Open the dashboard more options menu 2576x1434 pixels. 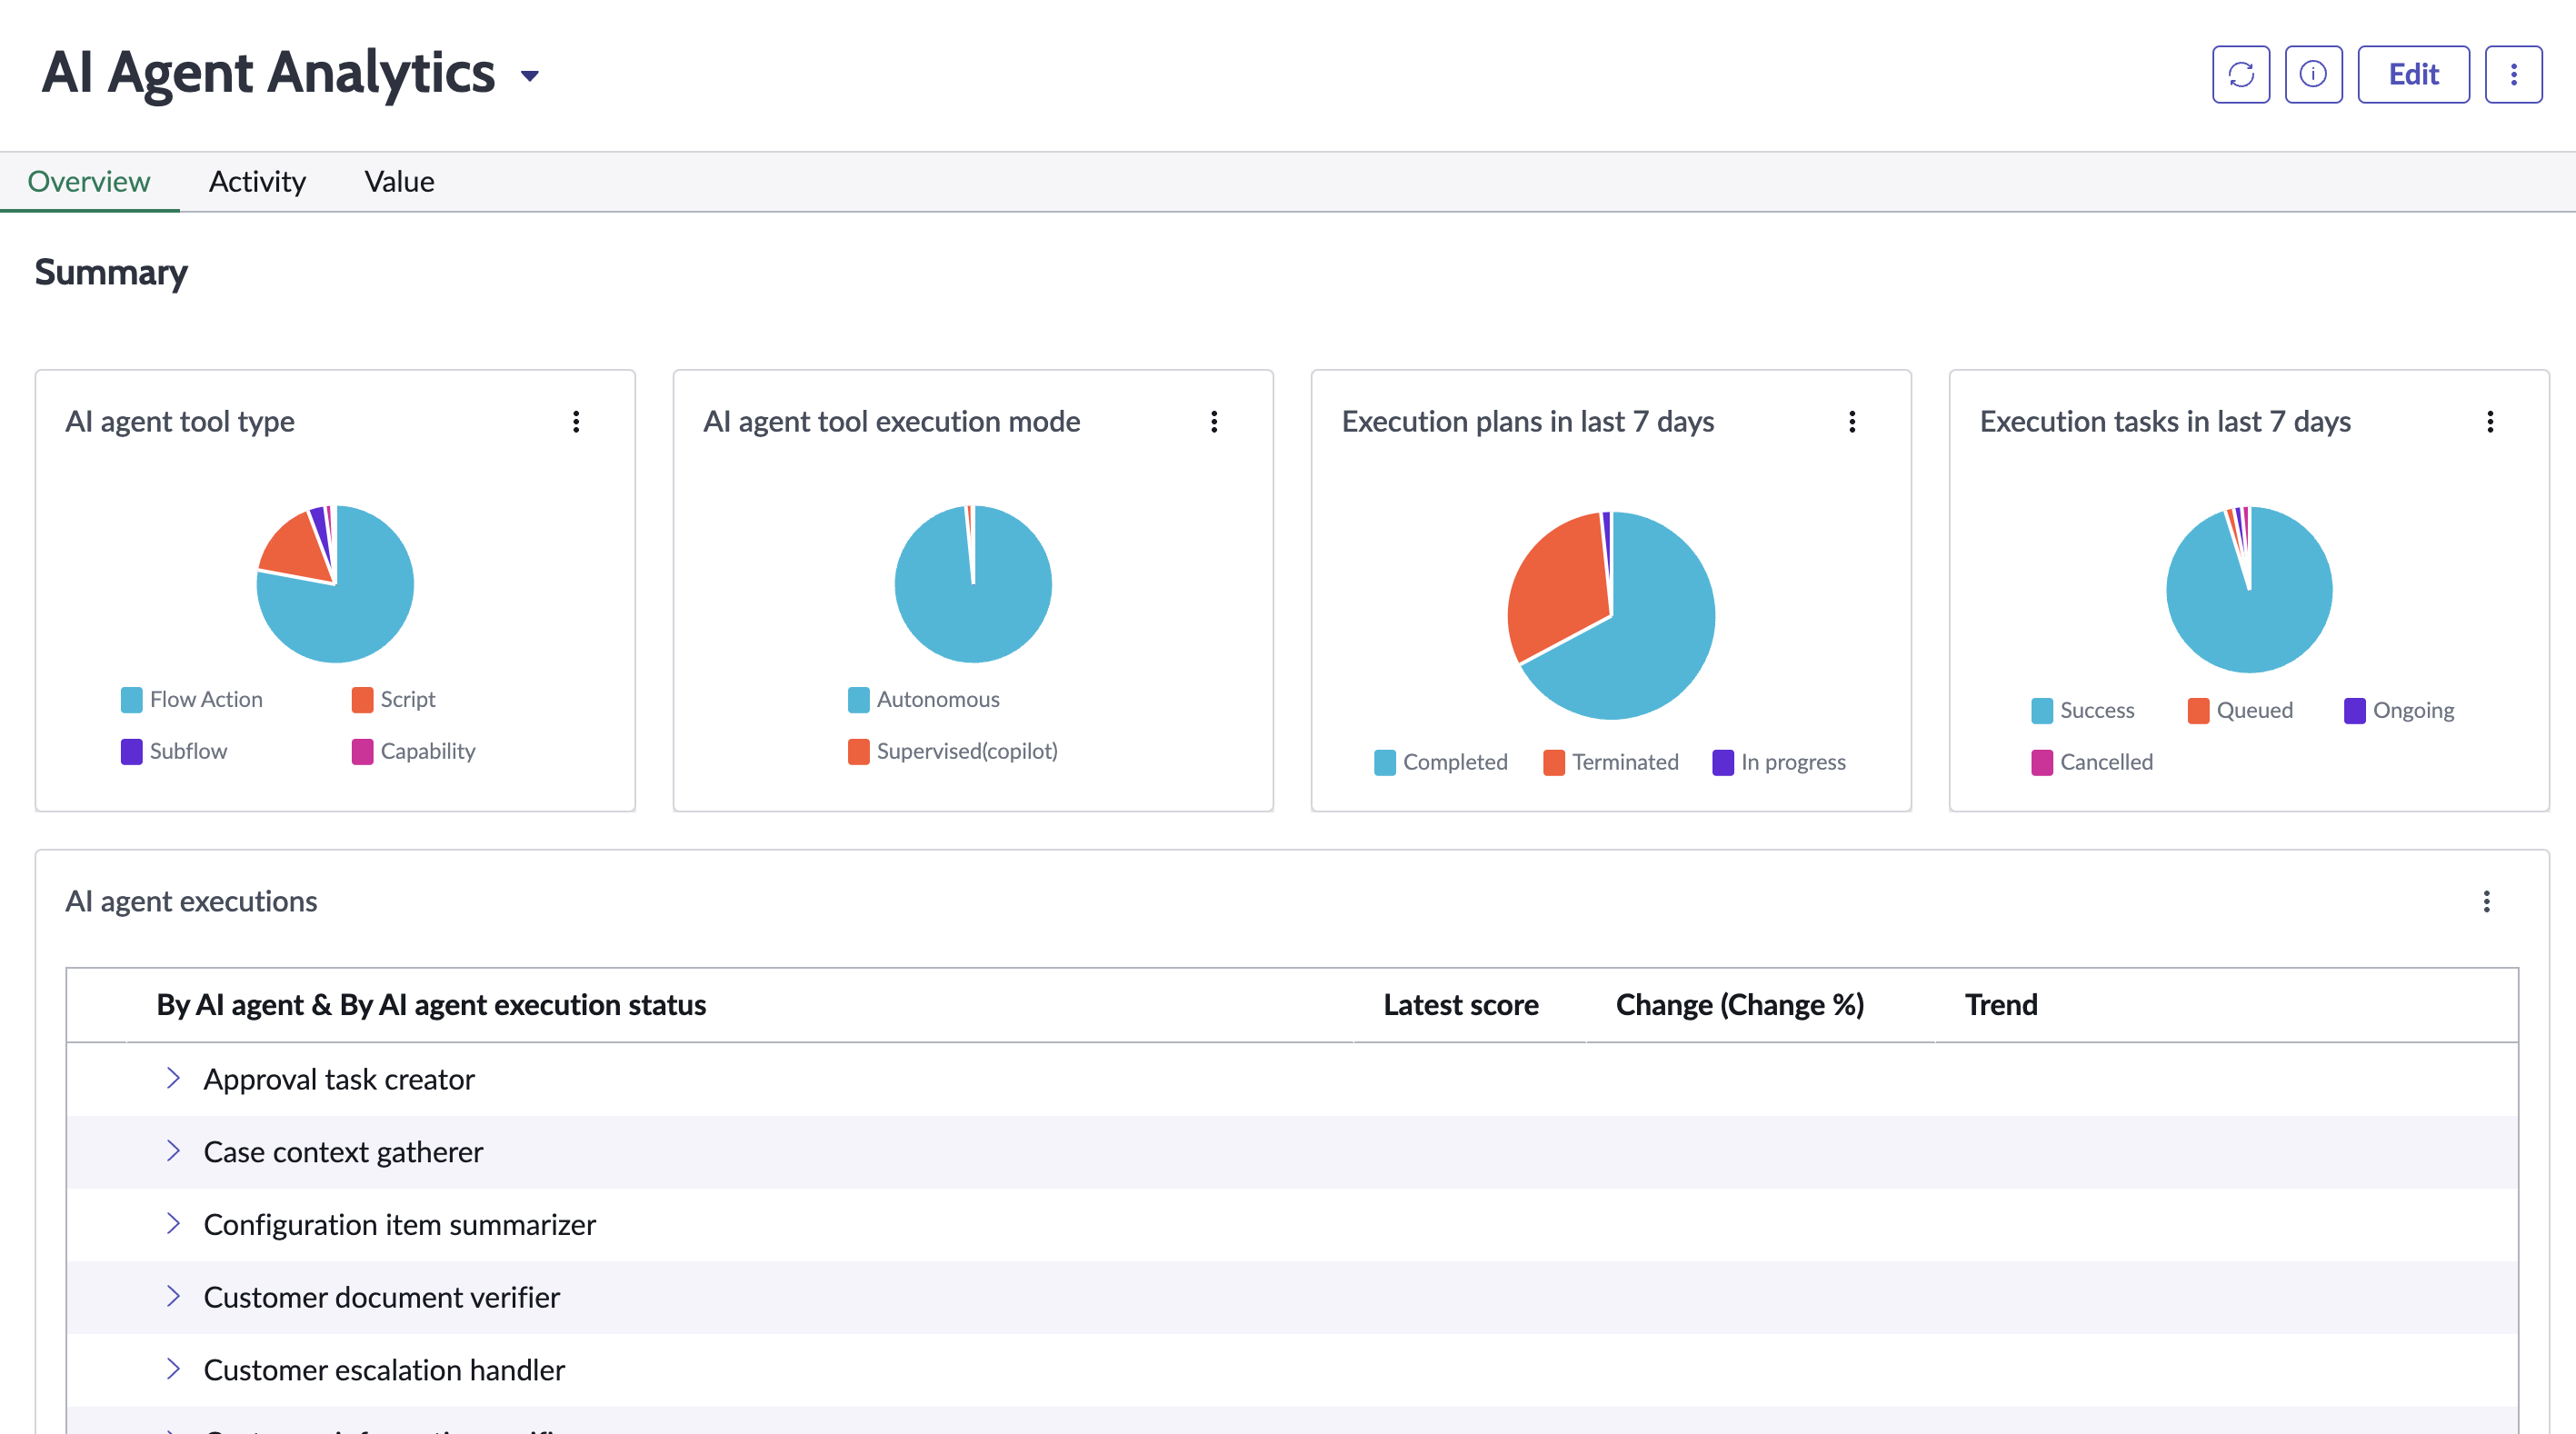[x=2513, y=74]
